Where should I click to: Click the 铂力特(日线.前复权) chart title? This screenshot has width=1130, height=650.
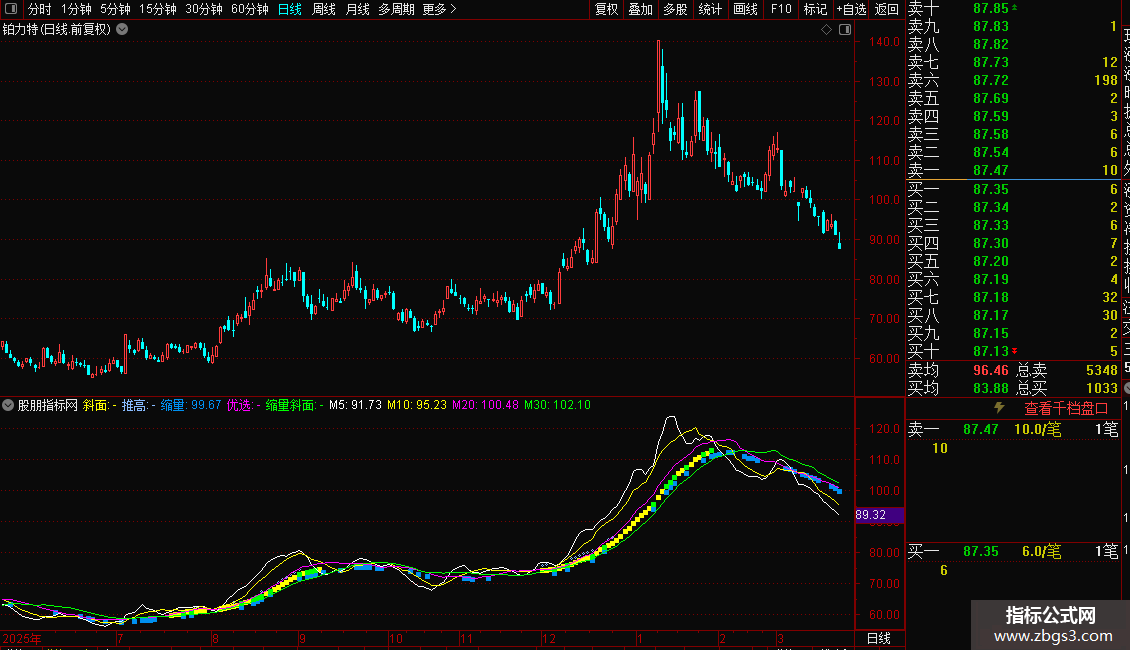coord(57,30)
